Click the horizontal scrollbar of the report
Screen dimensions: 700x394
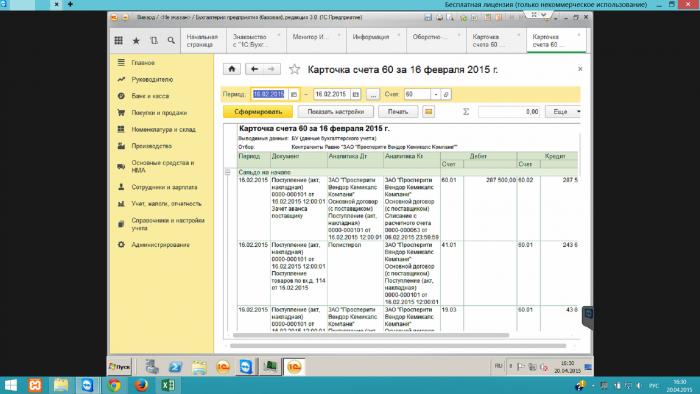(x=371, y=335)
